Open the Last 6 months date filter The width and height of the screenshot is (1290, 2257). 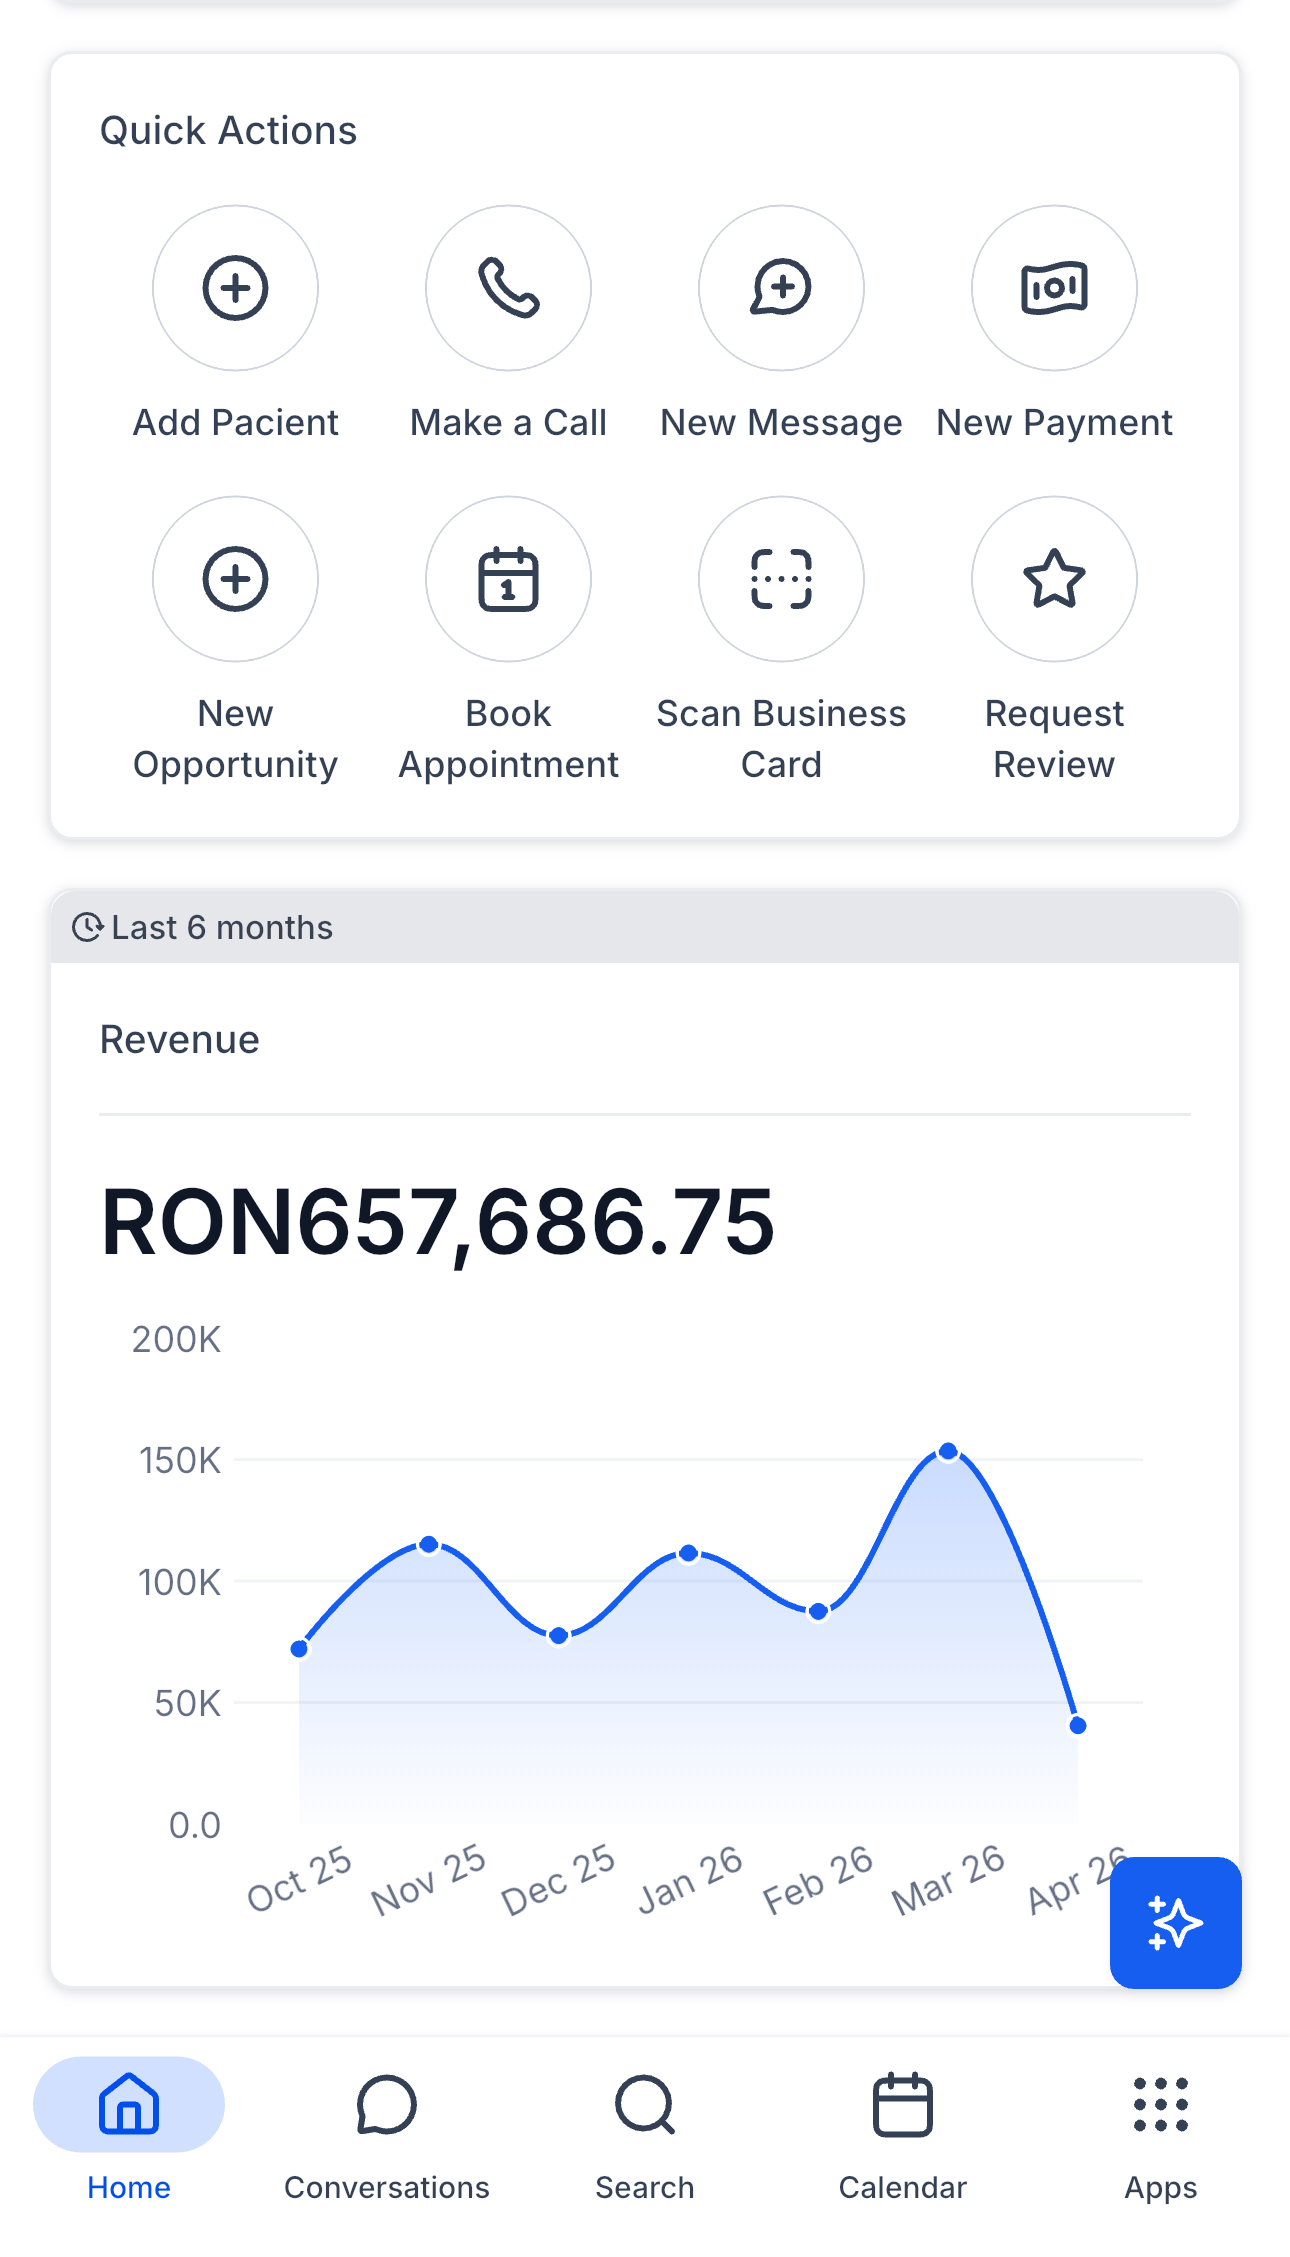(203, 928)
